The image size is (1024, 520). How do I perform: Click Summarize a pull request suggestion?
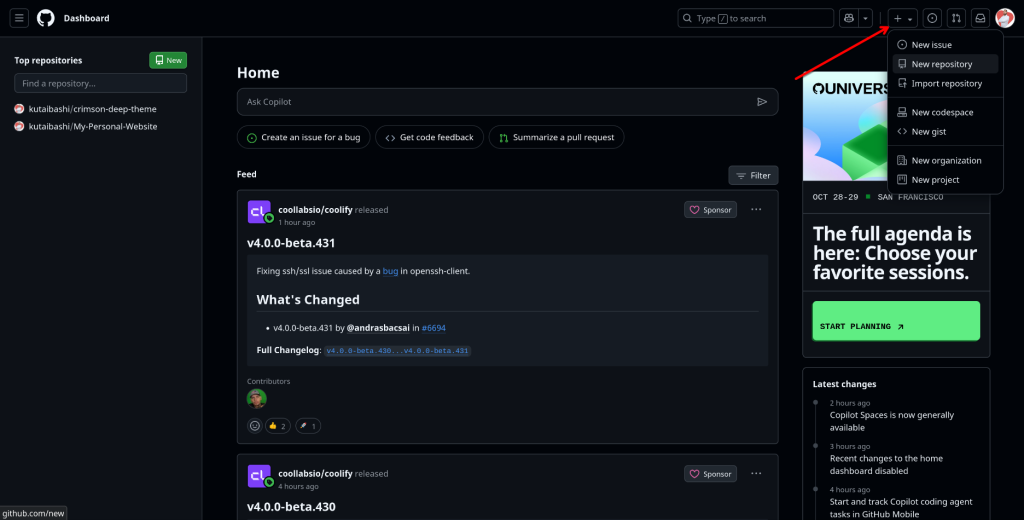click(556, 137)
